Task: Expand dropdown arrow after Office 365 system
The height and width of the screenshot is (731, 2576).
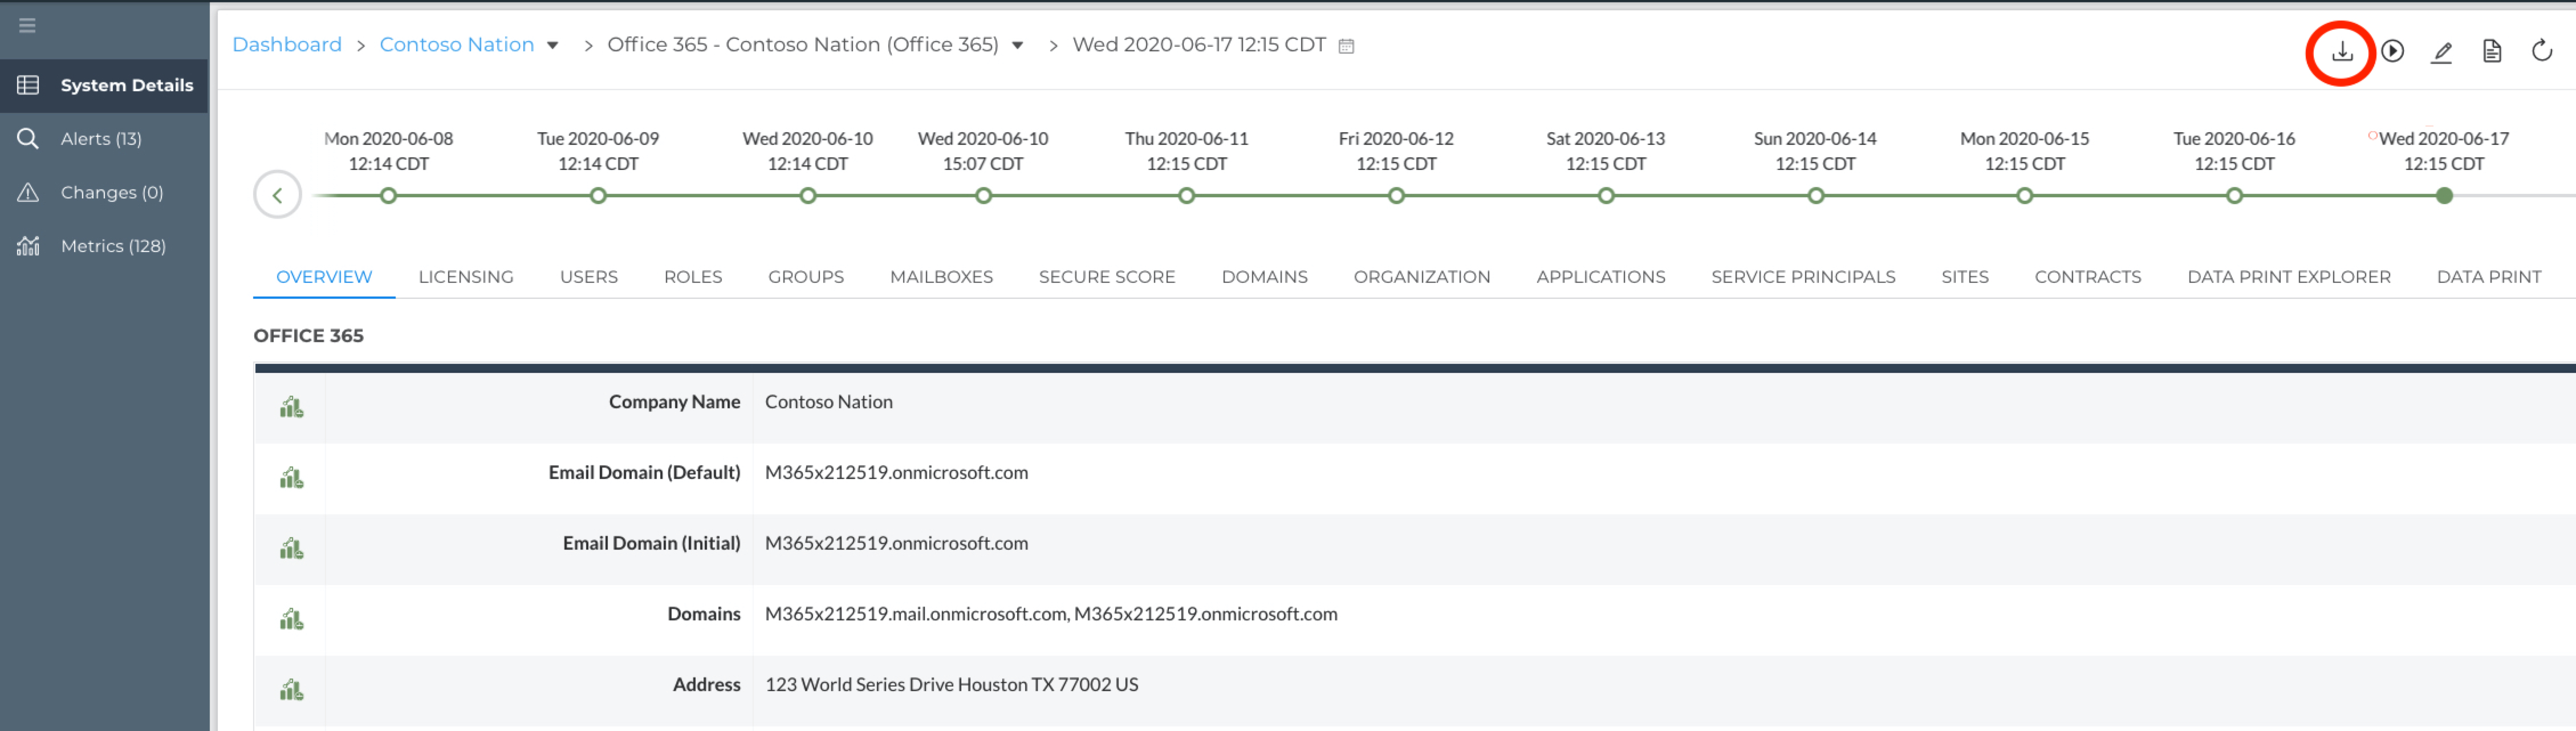Action: tap(1017, 46)
